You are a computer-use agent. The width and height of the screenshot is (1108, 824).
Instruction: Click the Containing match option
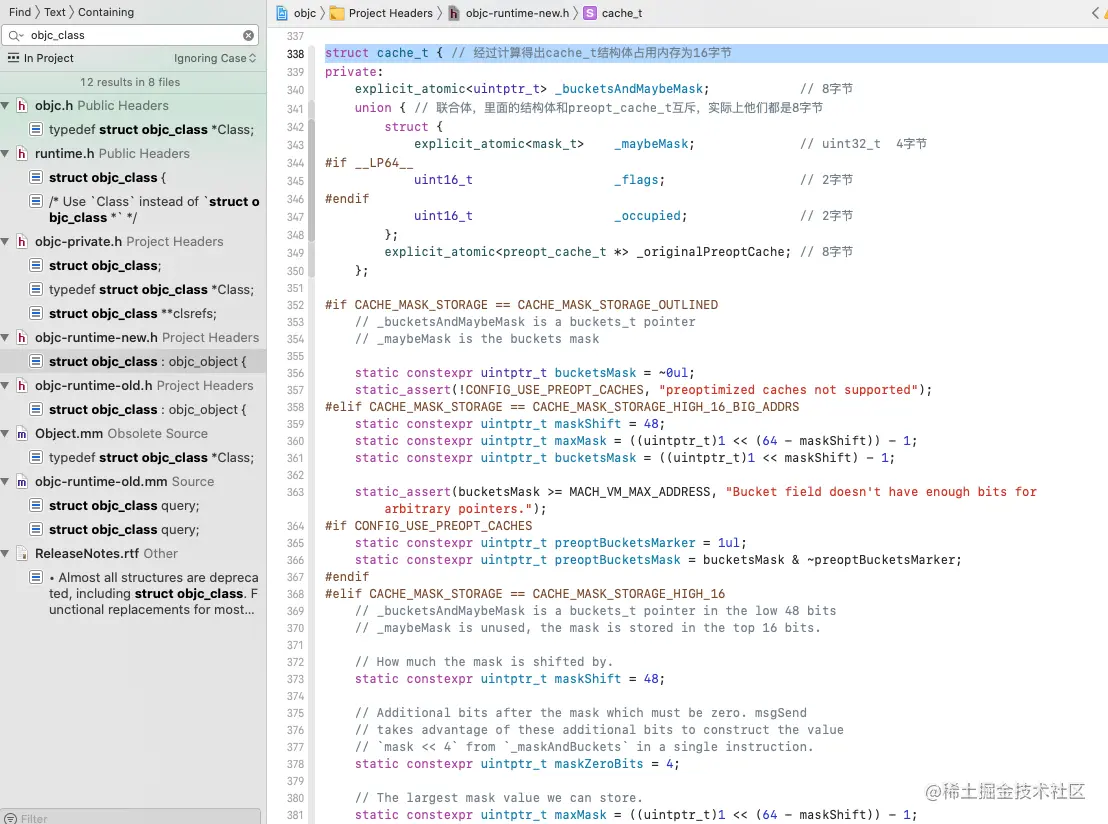pos(106,12)
